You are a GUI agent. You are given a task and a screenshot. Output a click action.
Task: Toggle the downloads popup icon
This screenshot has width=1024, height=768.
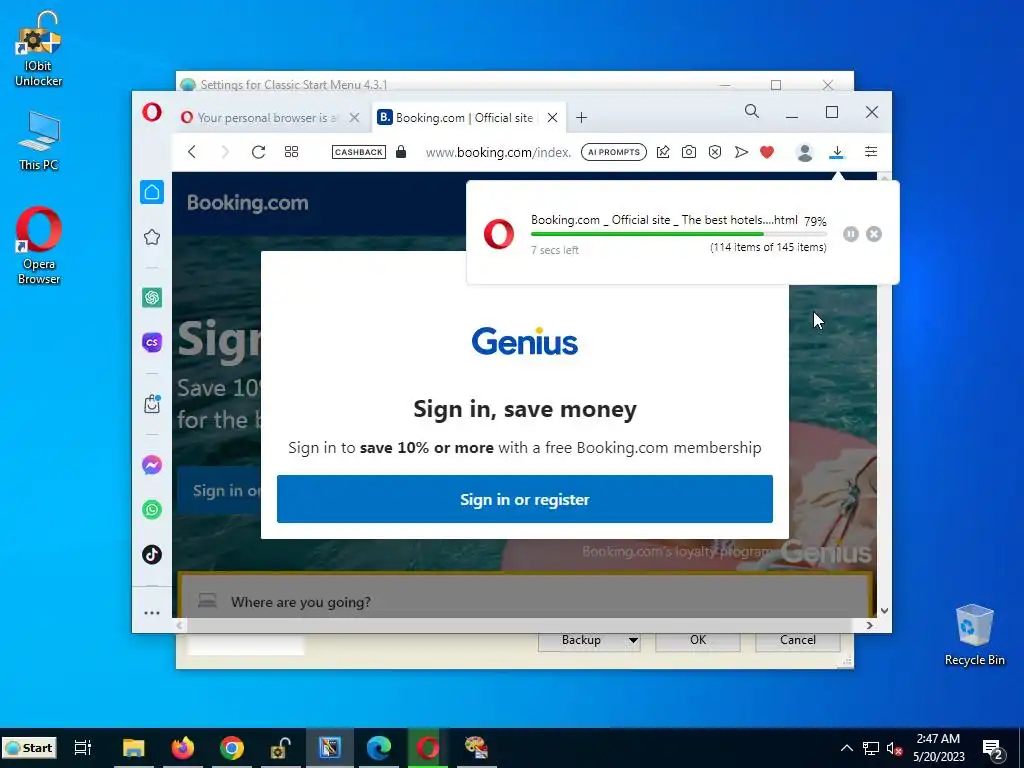click(x=837, y=152)
